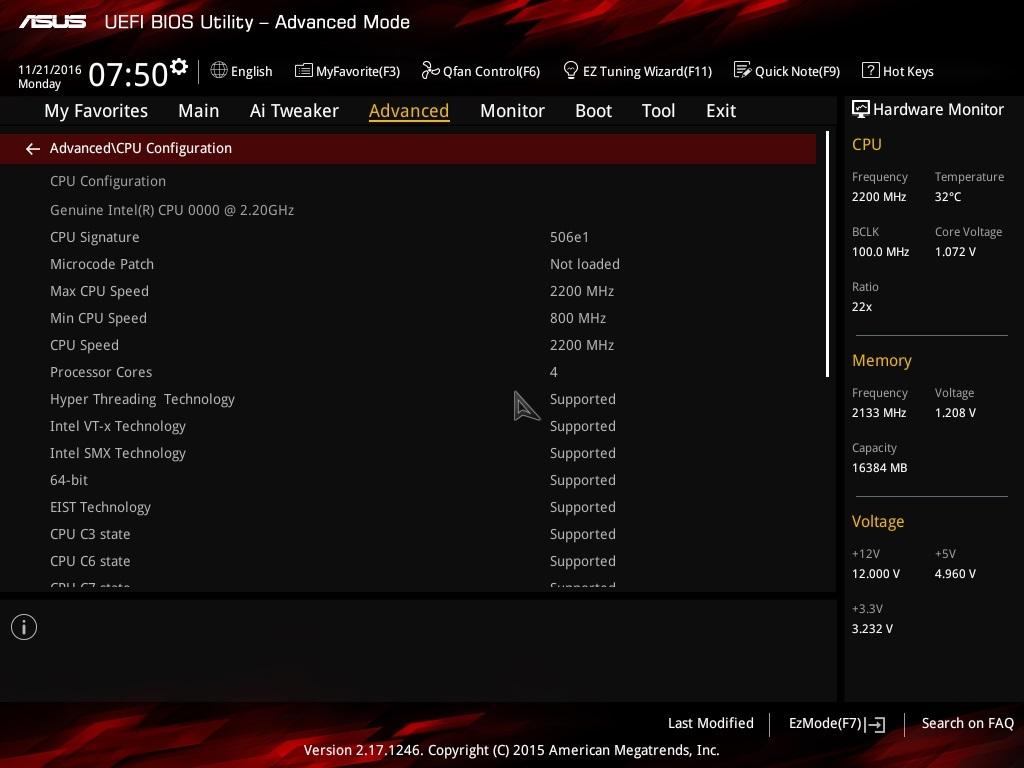Start EZ Tuning Wizard(F11)
1024x768 pixels.
[x=637, y=71]
